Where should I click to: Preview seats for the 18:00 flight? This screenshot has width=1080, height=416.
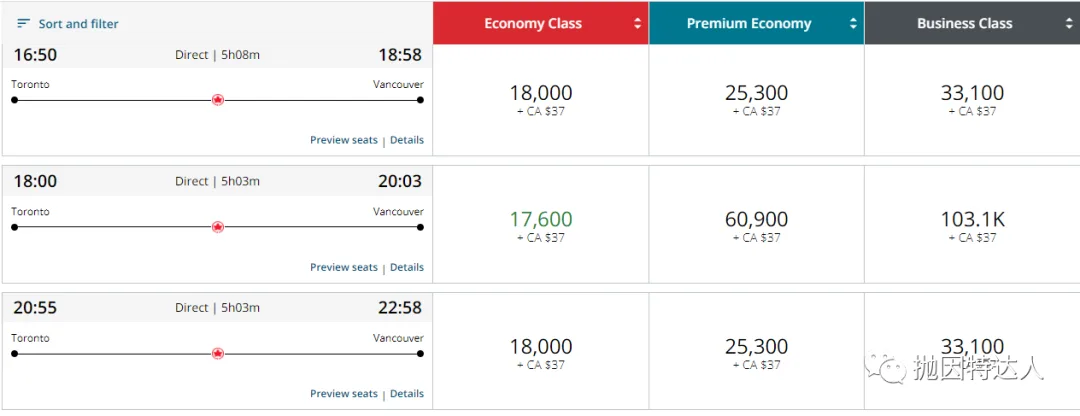(x=343, y=267)
